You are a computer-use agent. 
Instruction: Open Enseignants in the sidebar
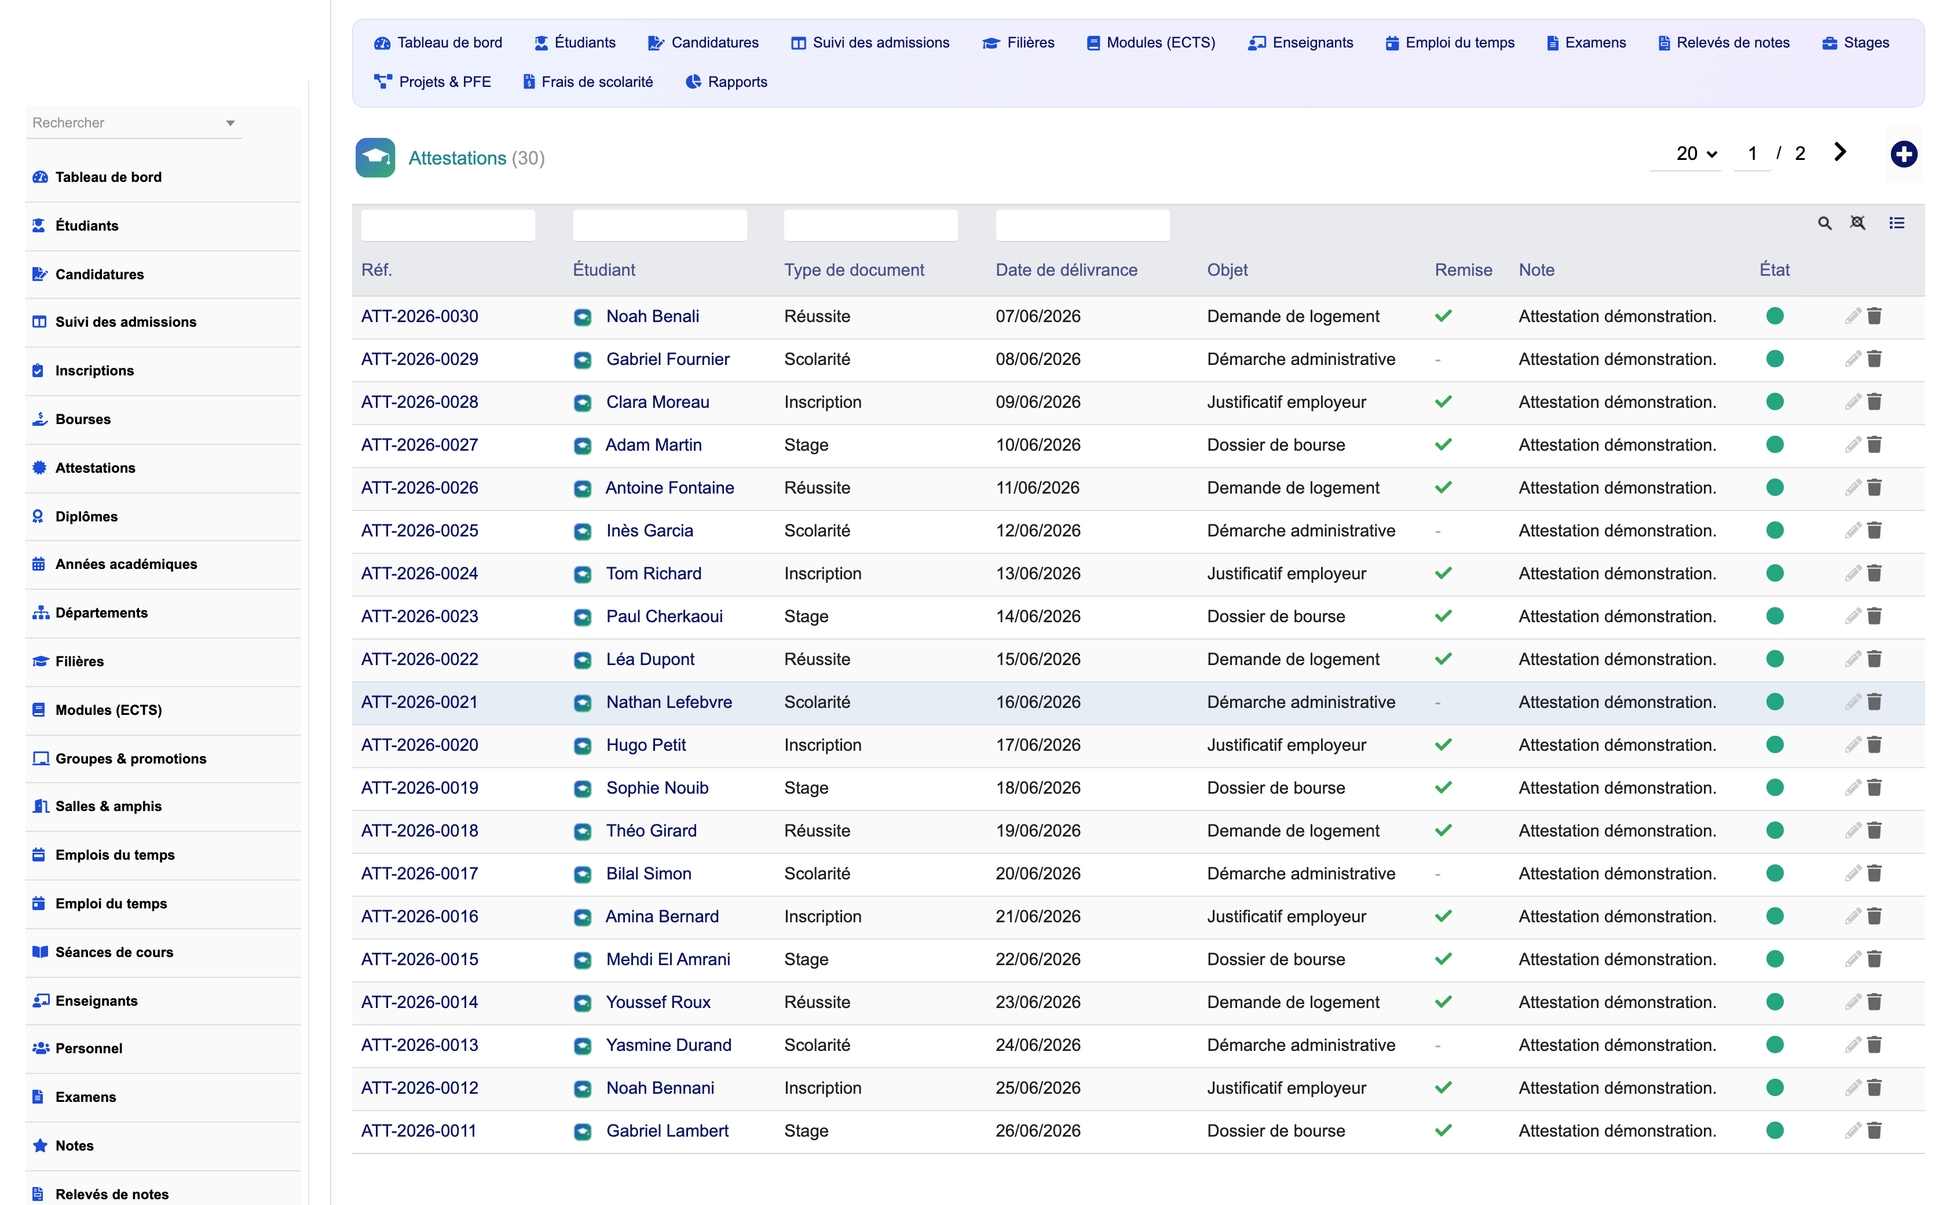coord(96,1001)
